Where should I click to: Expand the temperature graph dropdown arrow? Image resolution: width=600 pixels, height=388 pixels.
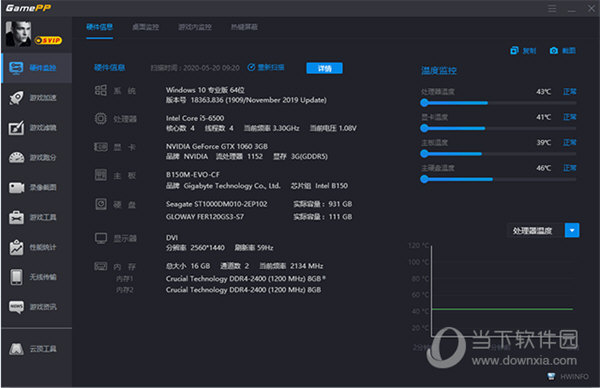coord(572,230)
